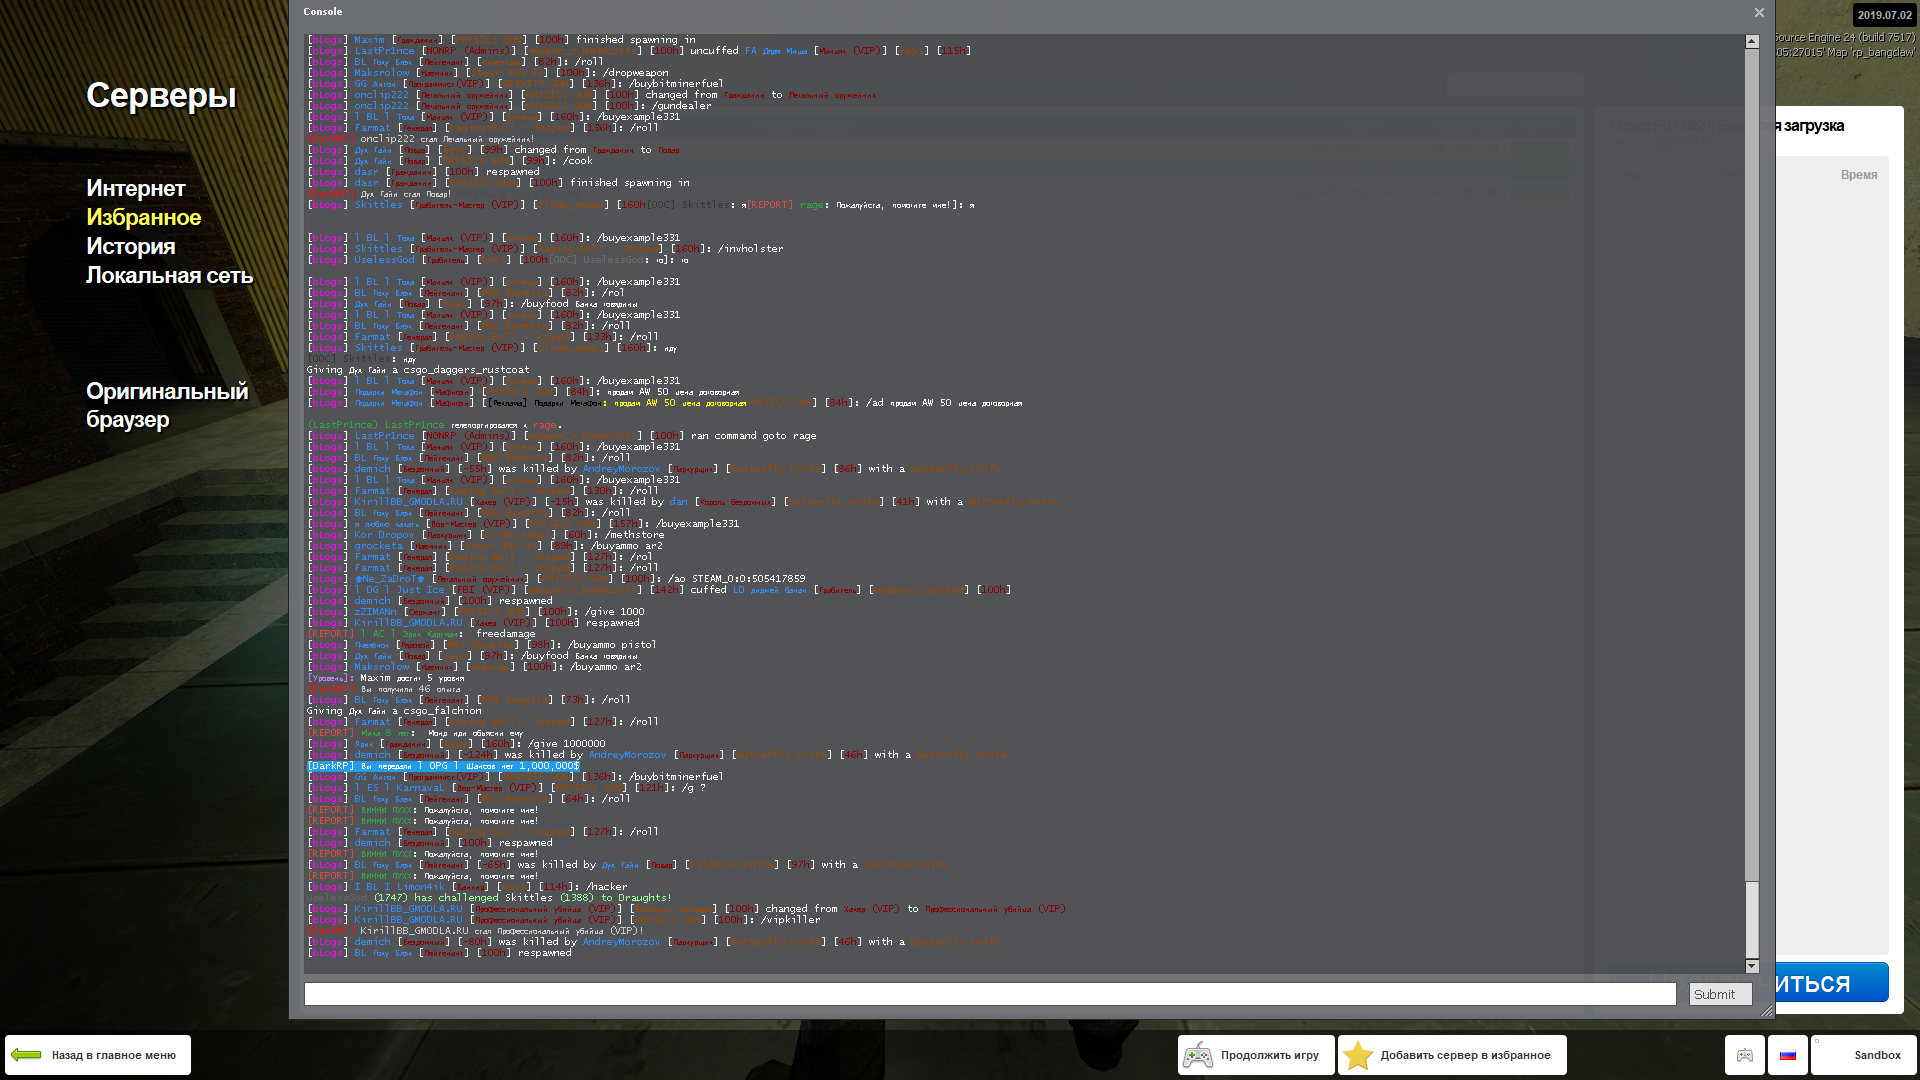Open language selection via Russian flag icon
This screenshot has height=1080, width=1920.
pos(1788,1055)
